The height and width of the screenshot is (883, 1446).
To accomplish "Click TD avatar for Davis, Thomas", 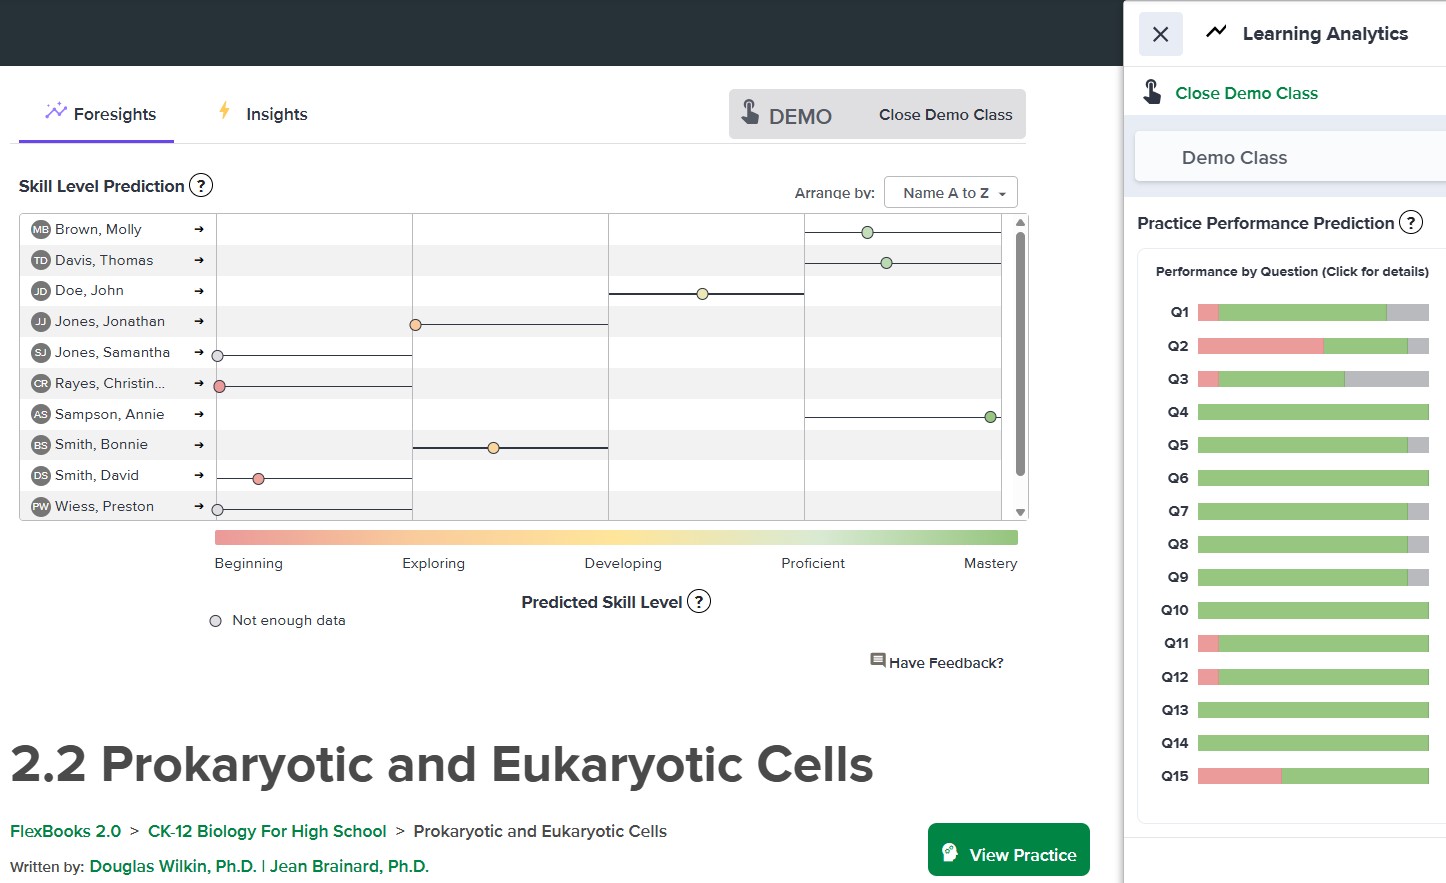I will coord(40,260).
